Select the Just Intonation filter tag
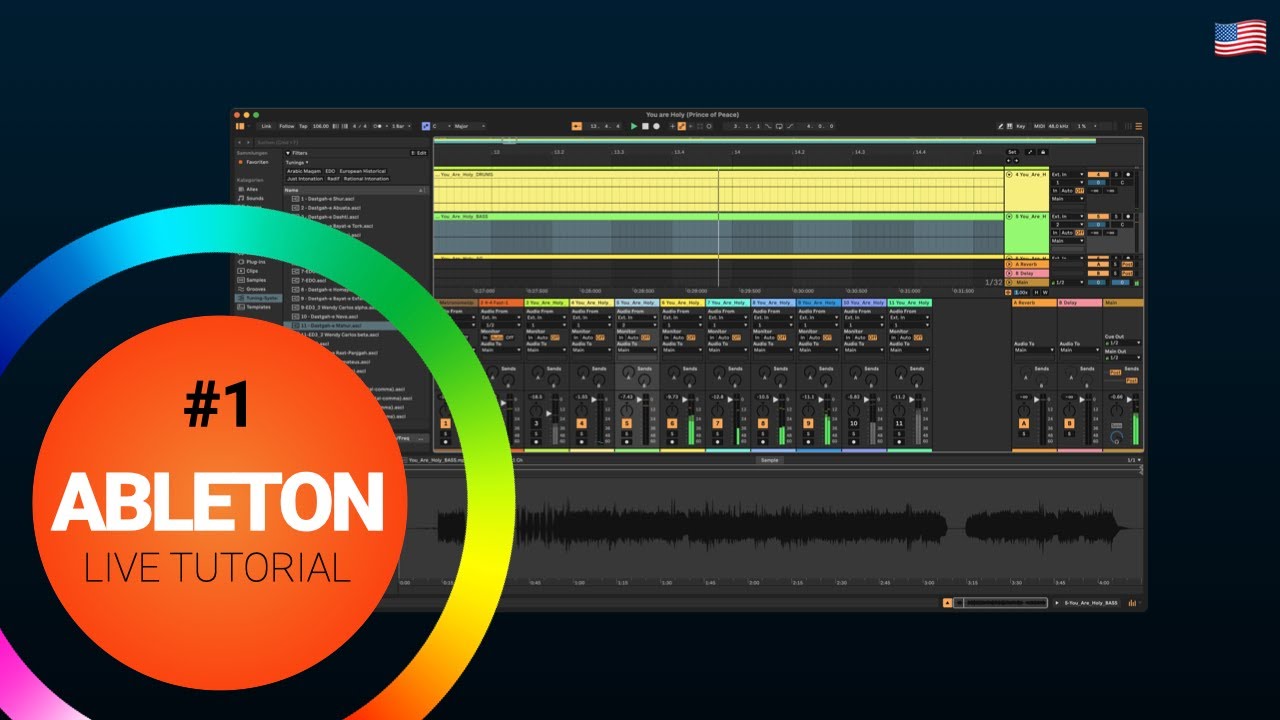 (x=305, y=179)
